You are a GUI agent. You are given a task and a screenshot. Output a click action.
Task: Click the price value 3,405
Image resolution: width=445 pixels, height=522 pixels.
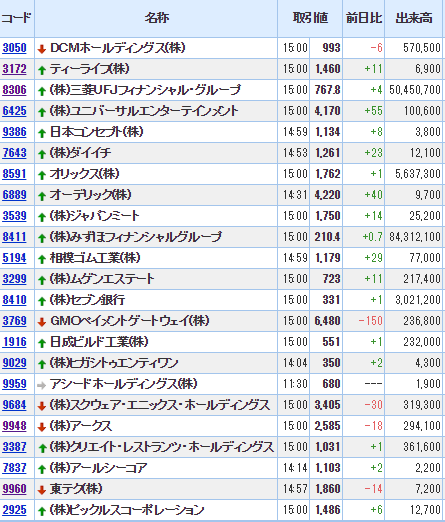tap(327, 405)
